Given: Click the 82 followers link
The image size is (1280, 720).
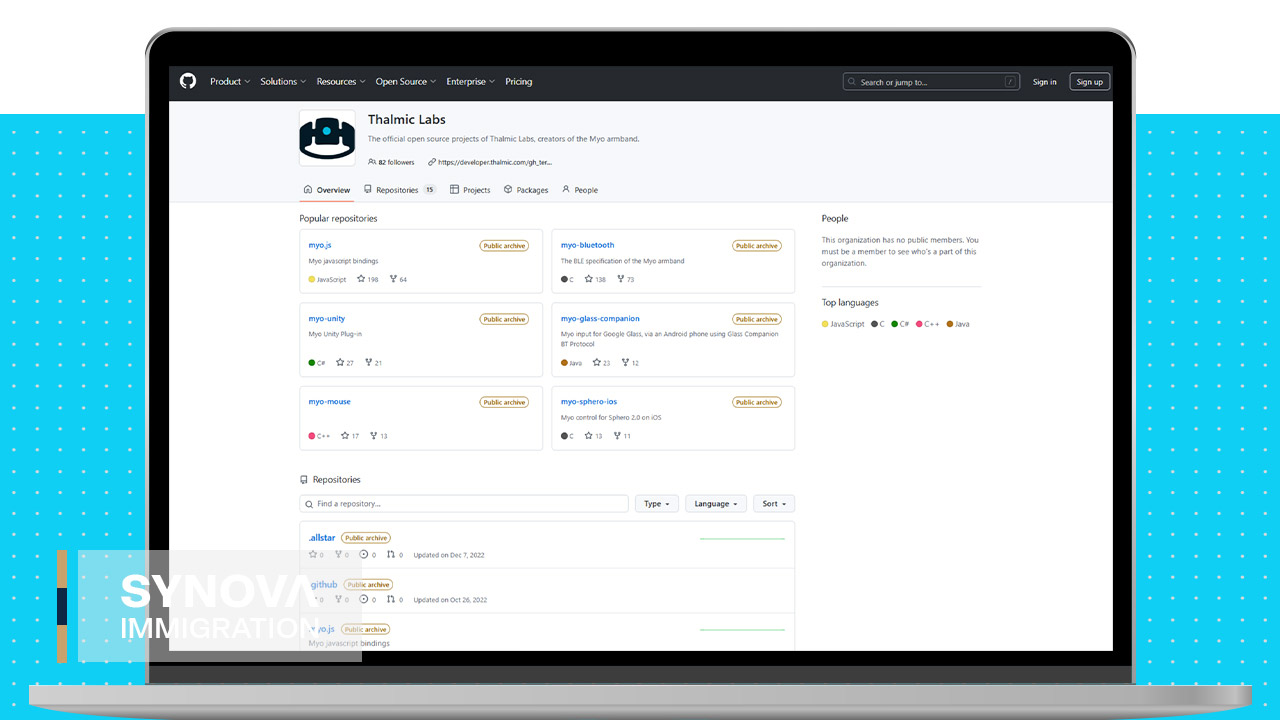Looking at the screenshot, I should pyautogui.click(x=391, y=162).
